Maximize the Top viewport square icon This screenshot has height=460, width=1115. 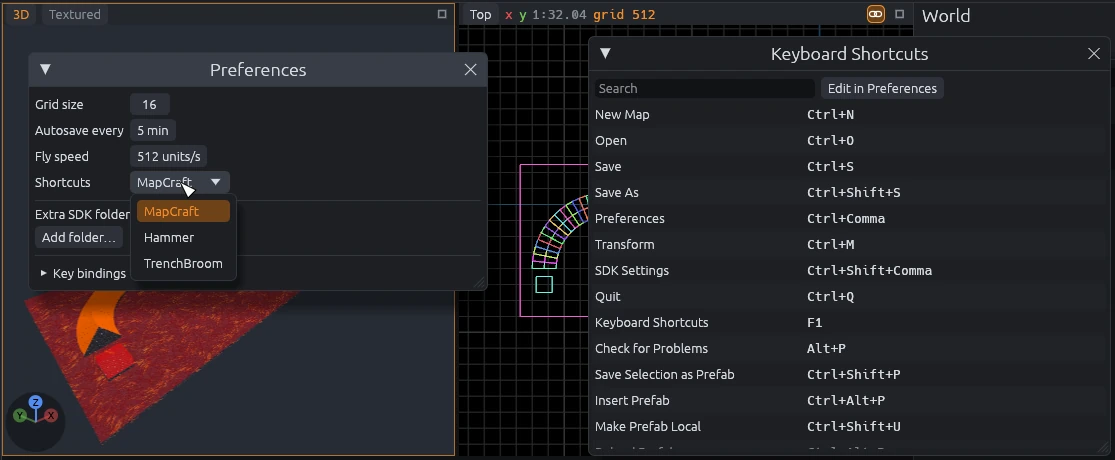899,14
